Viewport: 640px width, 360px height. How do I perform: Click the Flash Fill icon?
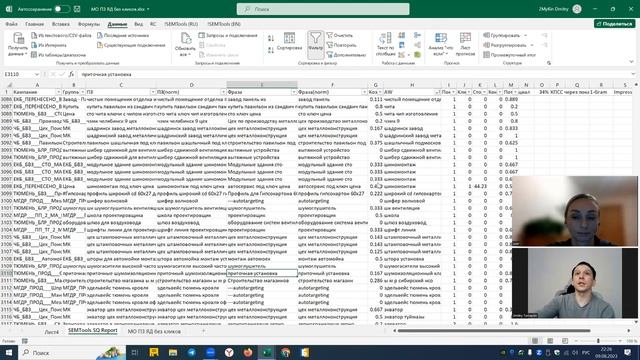tap(402, 36)
